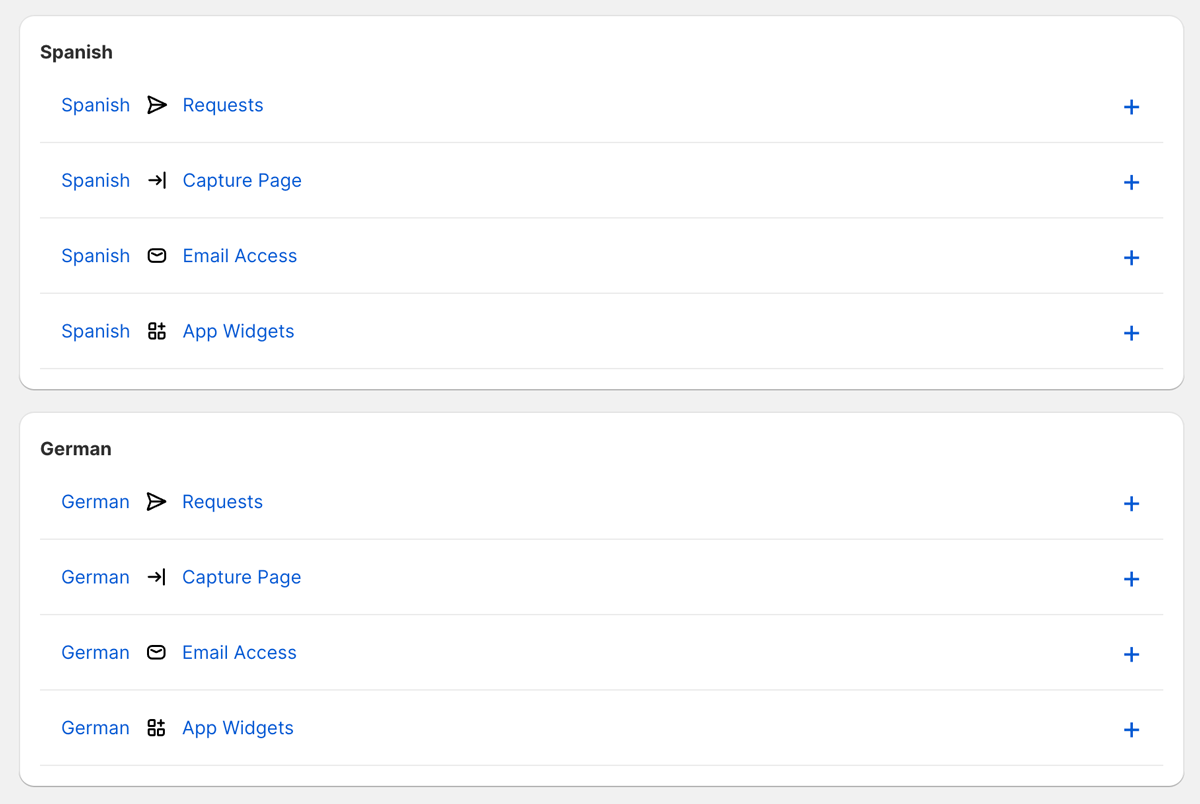Click the widgets grid icon beside German App Widgets

(x=156, y=728)
